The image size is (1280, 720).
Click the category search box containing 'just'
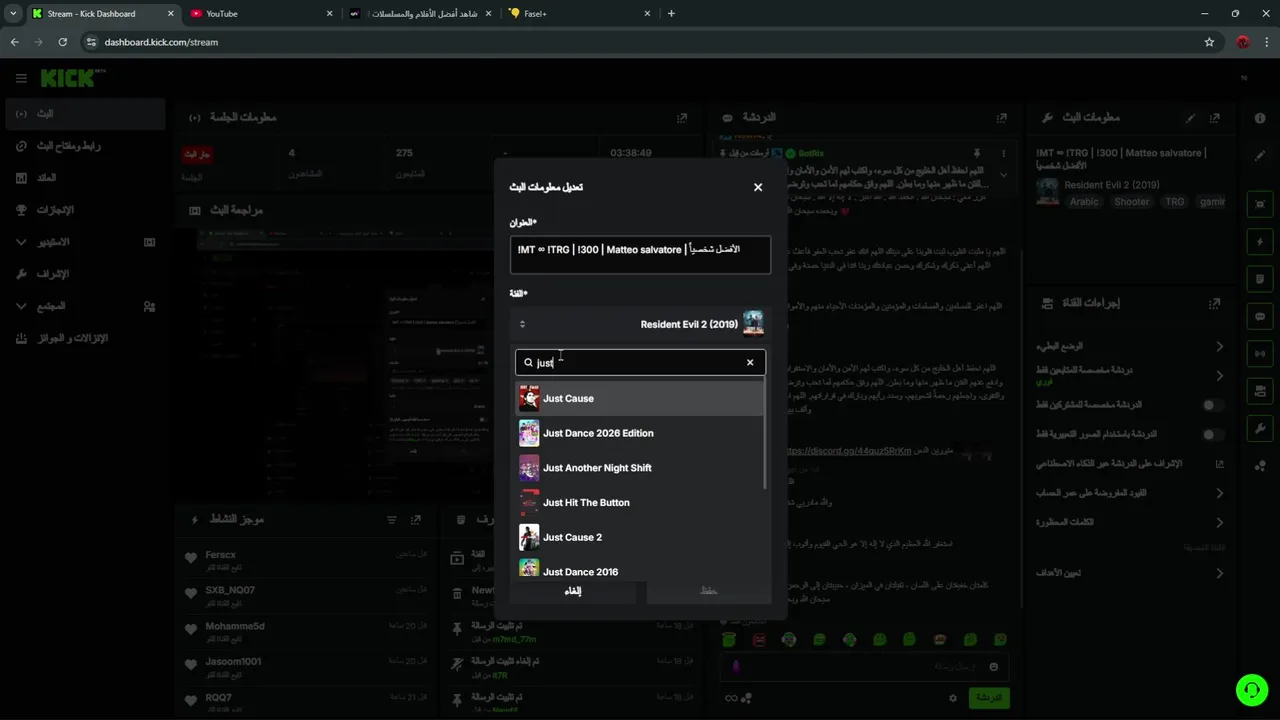pos(640,362)
